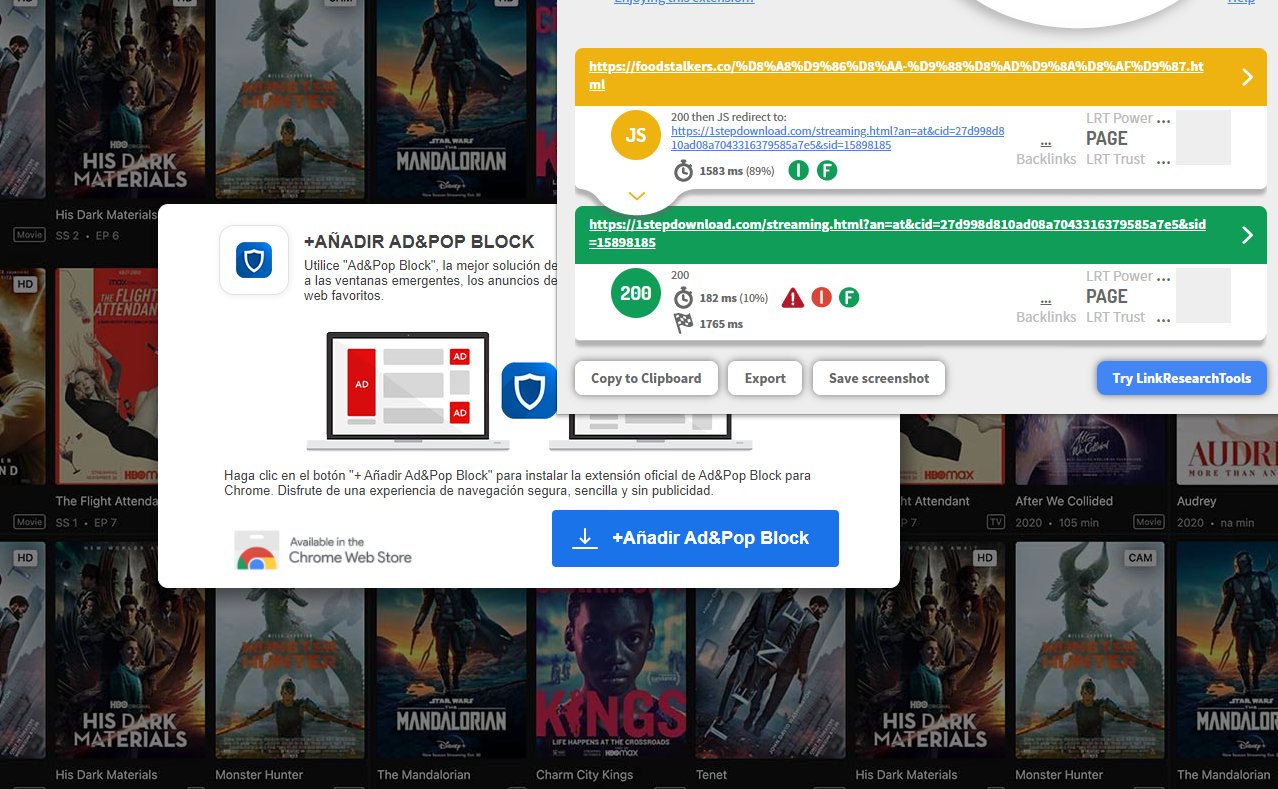
Task: Click the stopwatch icon beside 1583 ms
Action: click(683, 171)
